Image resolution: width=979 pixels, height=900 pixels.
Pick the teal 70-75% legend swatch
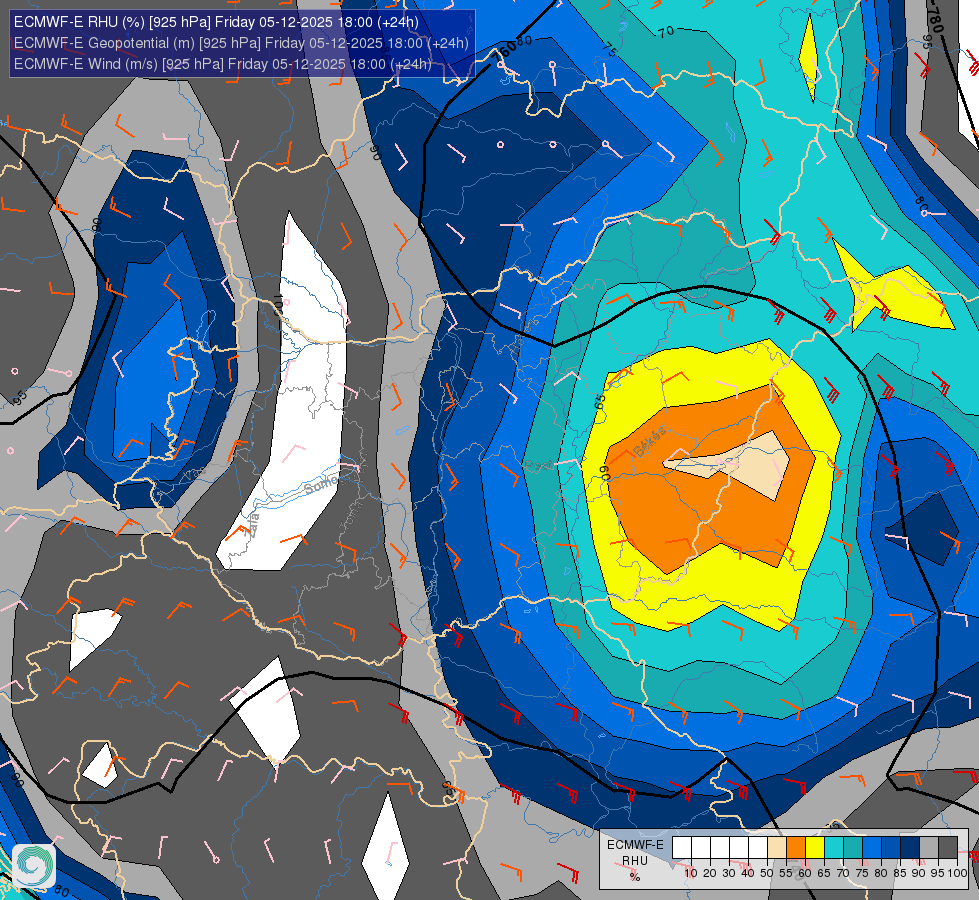[x=853, y=848]
